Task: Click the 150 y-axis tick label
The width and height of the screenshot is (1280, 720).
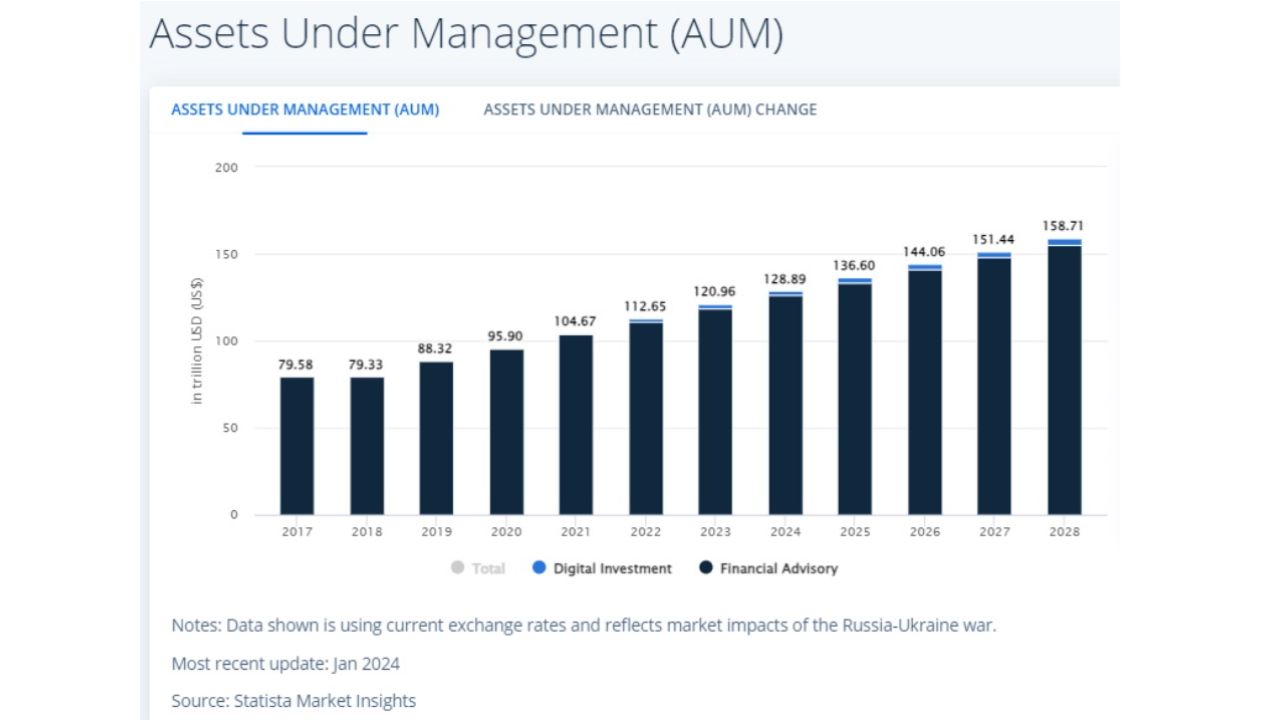Action: pyautogui.click(x=227, y=254)
